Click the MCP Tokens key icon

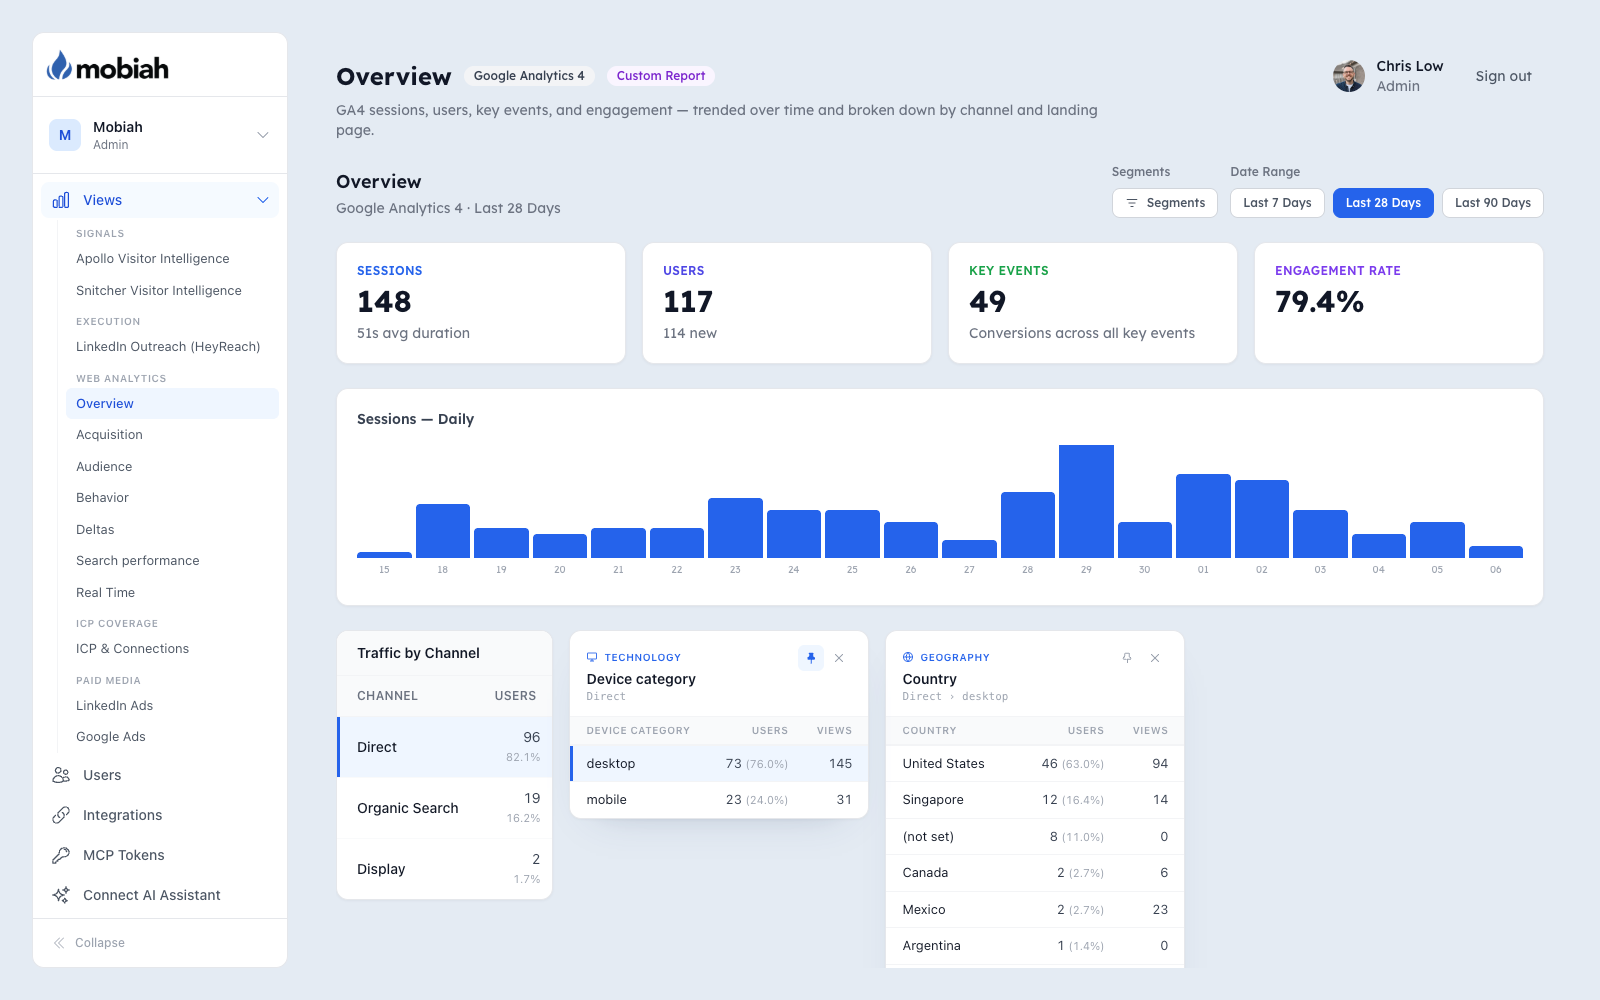[61, 855]
